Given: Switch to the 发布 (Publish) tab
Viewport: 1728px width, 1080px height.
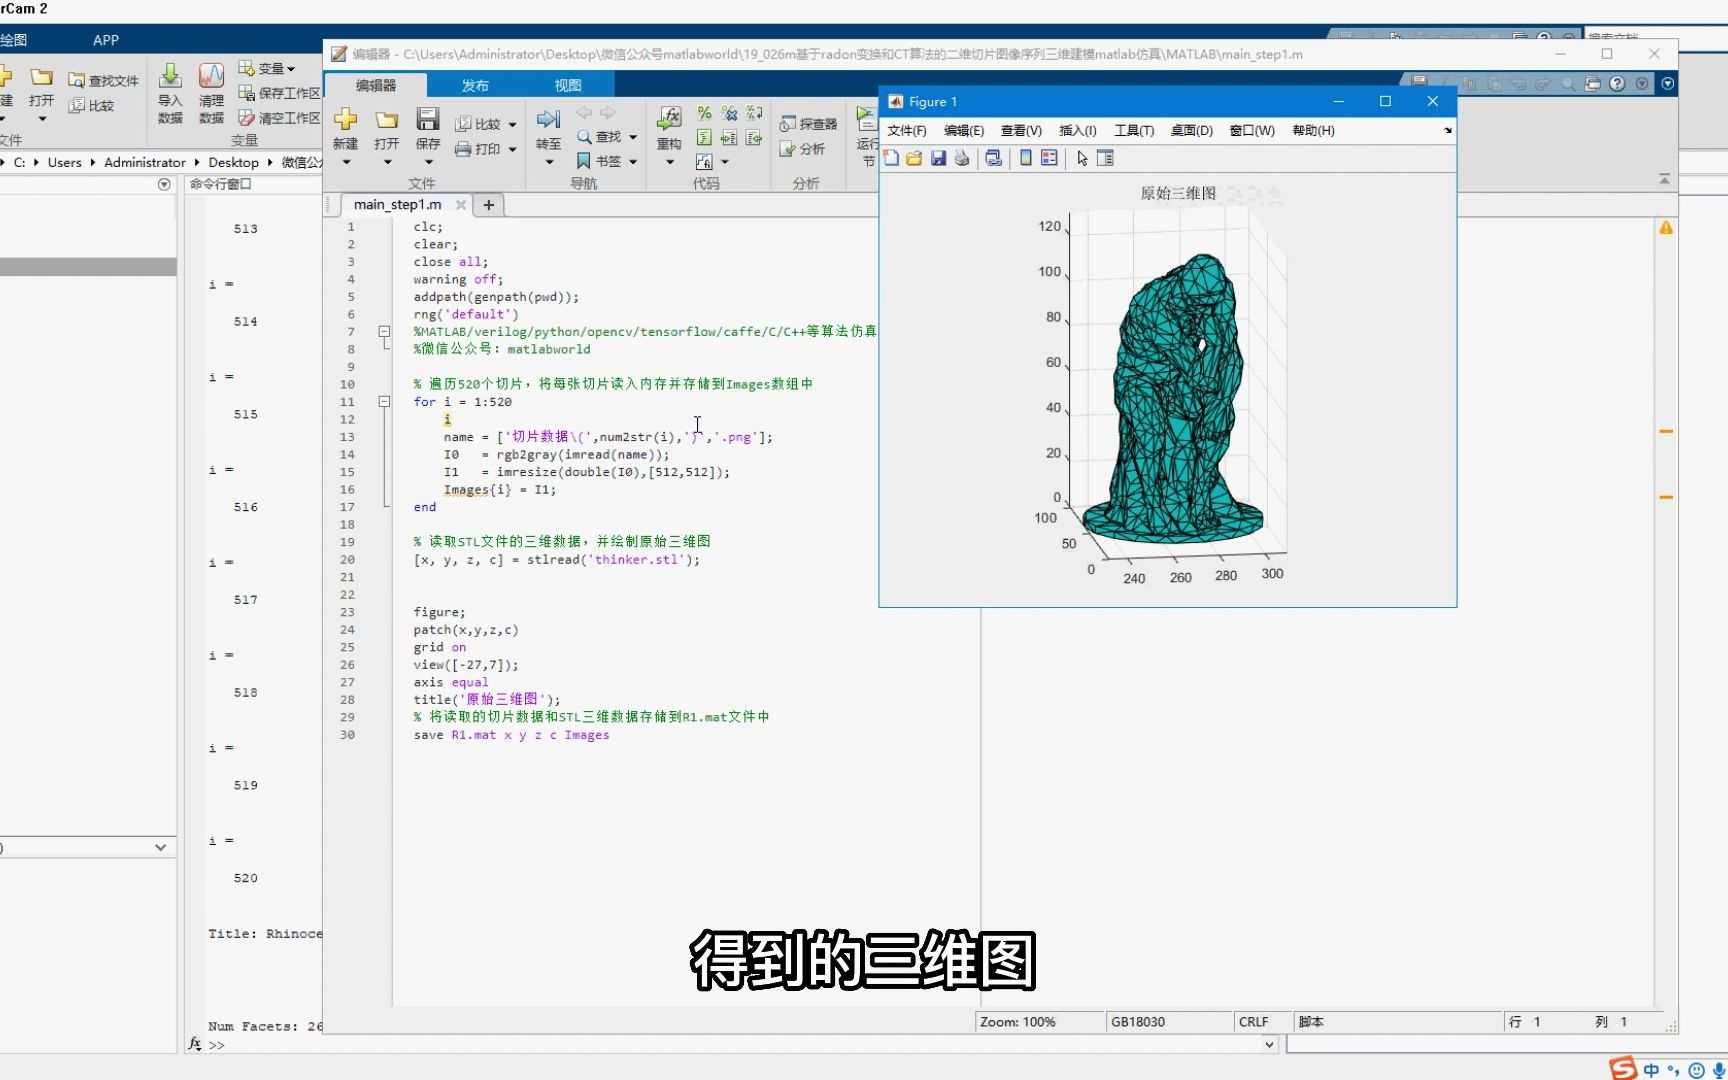Looking at the screenshot, I should point(475,85).
